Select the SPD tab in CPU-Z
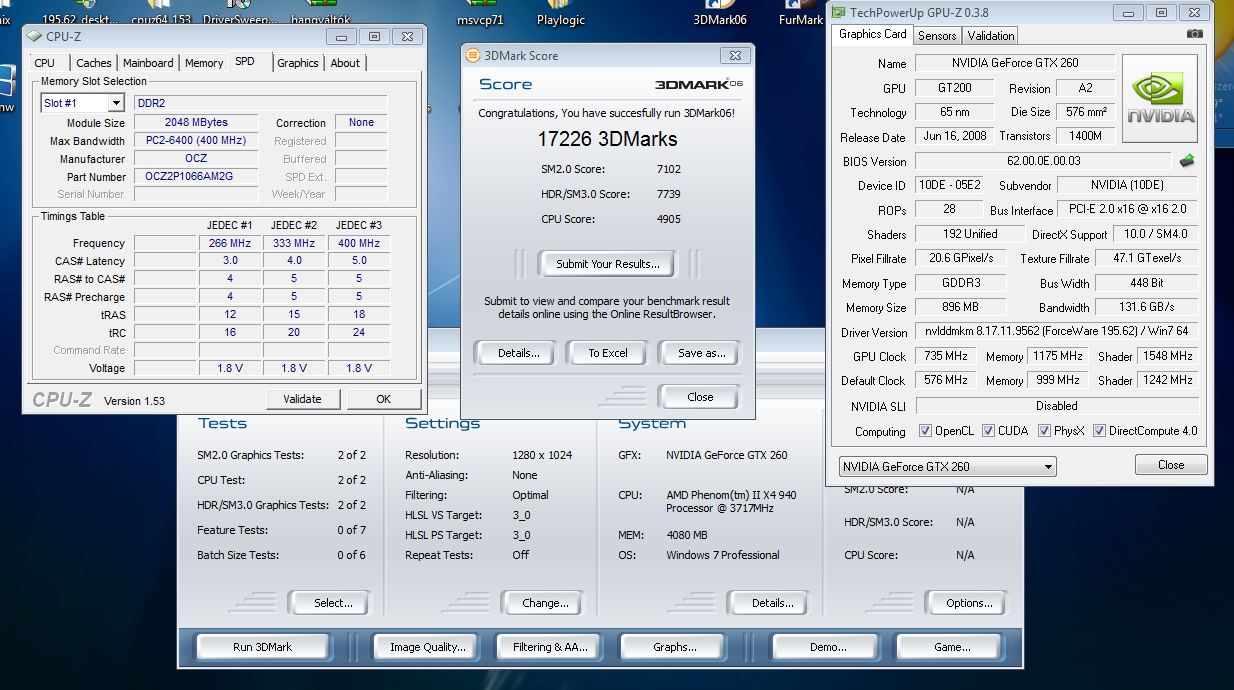The width and height of the screenshot is (1234, 690). 245,61
